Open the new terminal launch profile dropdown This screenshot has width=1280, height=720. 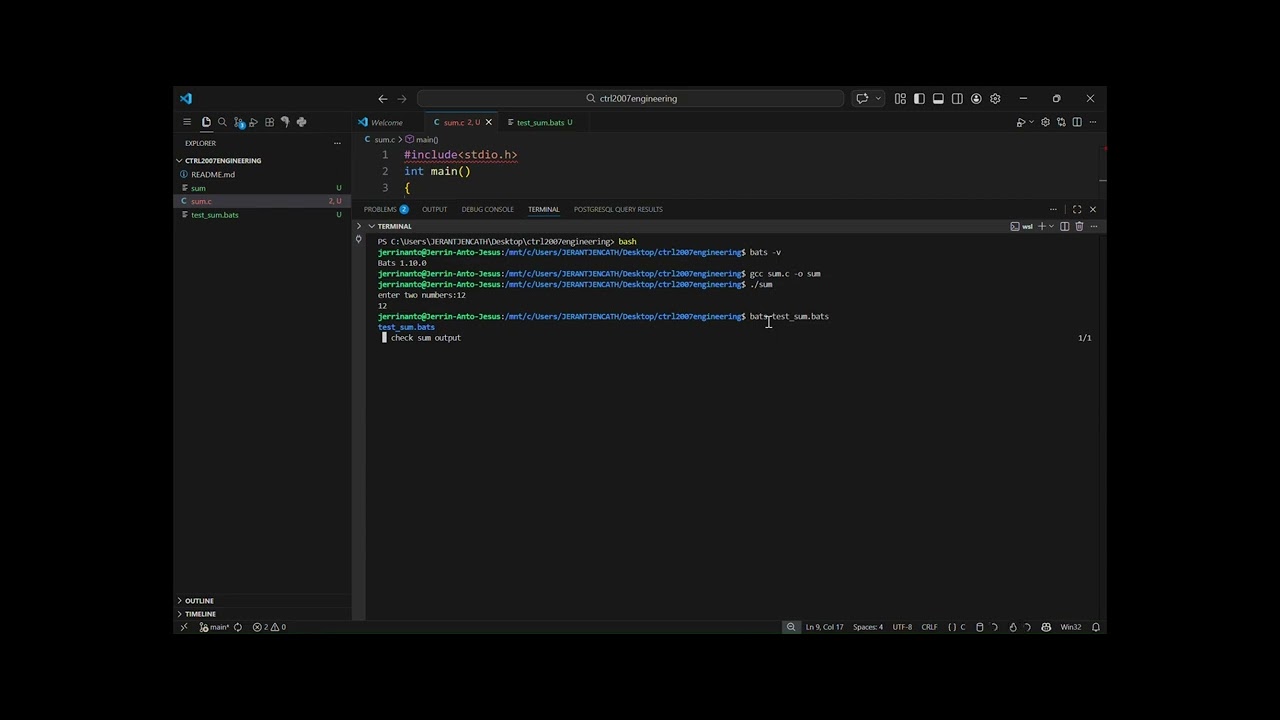click(x=1051, y=226)
